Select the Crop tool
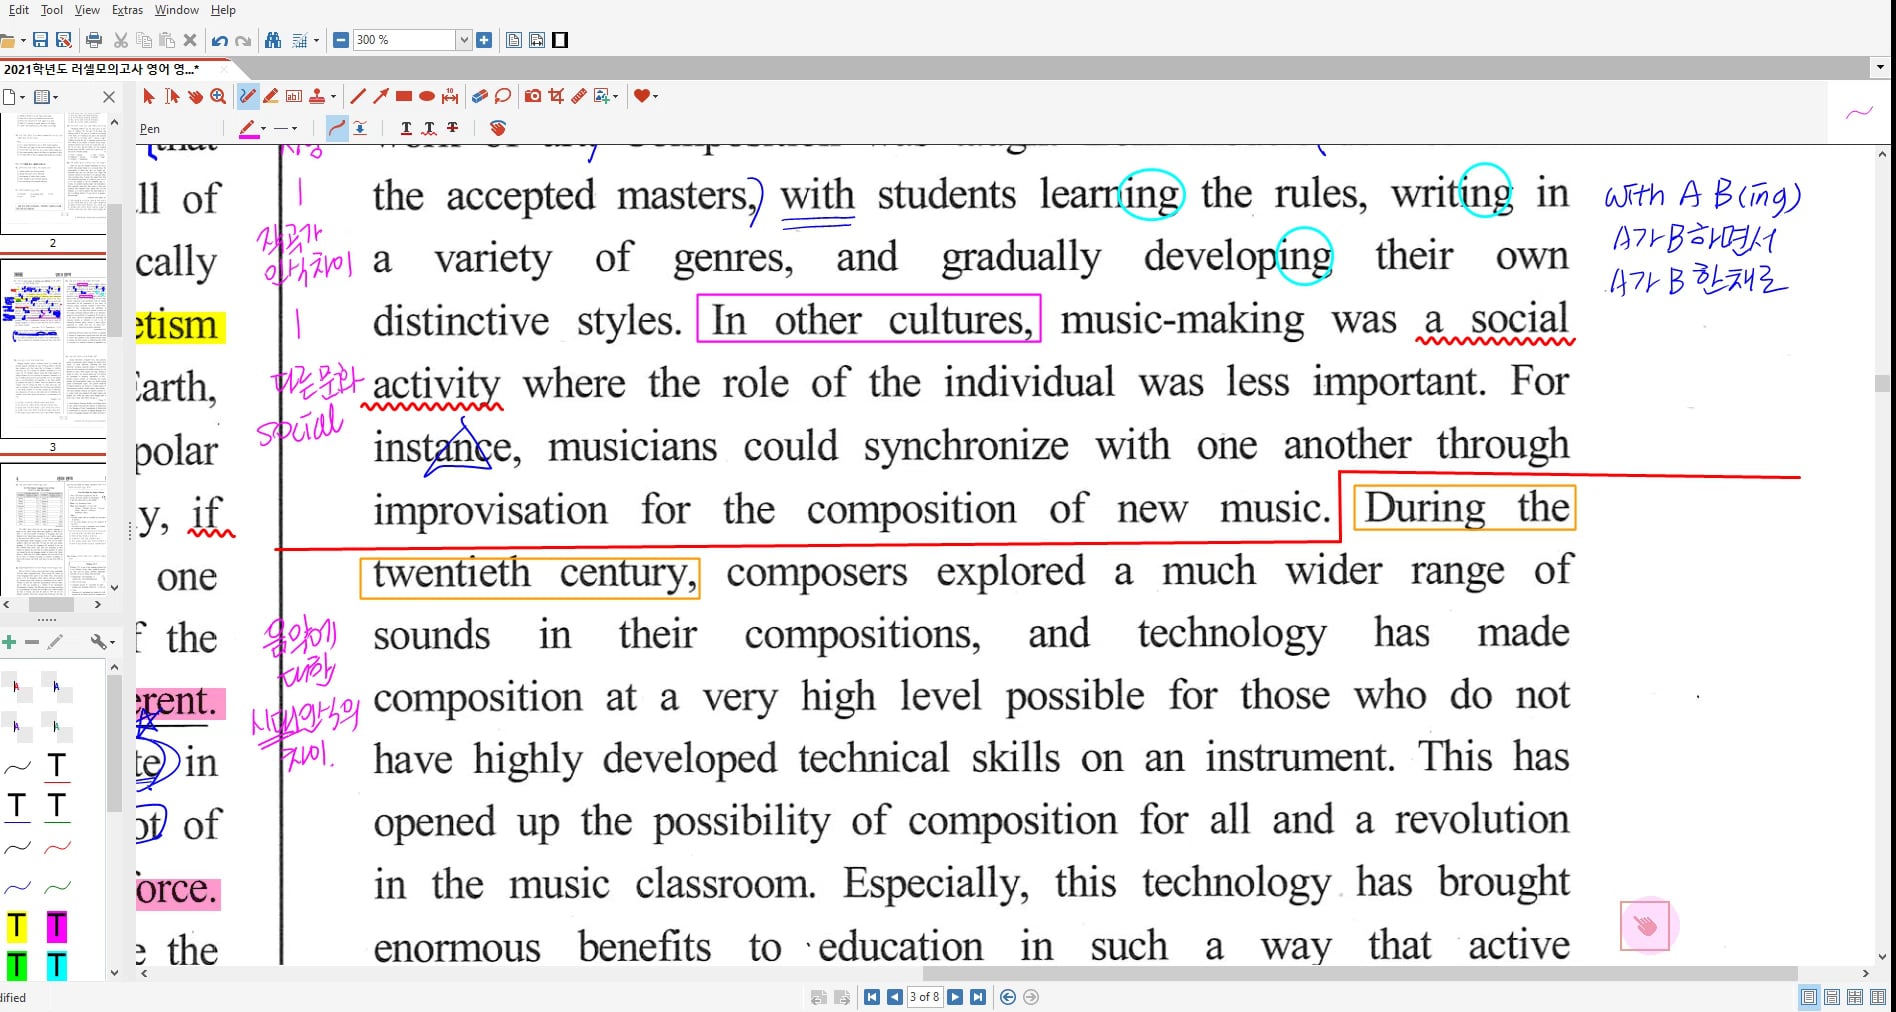 [556, 96]
